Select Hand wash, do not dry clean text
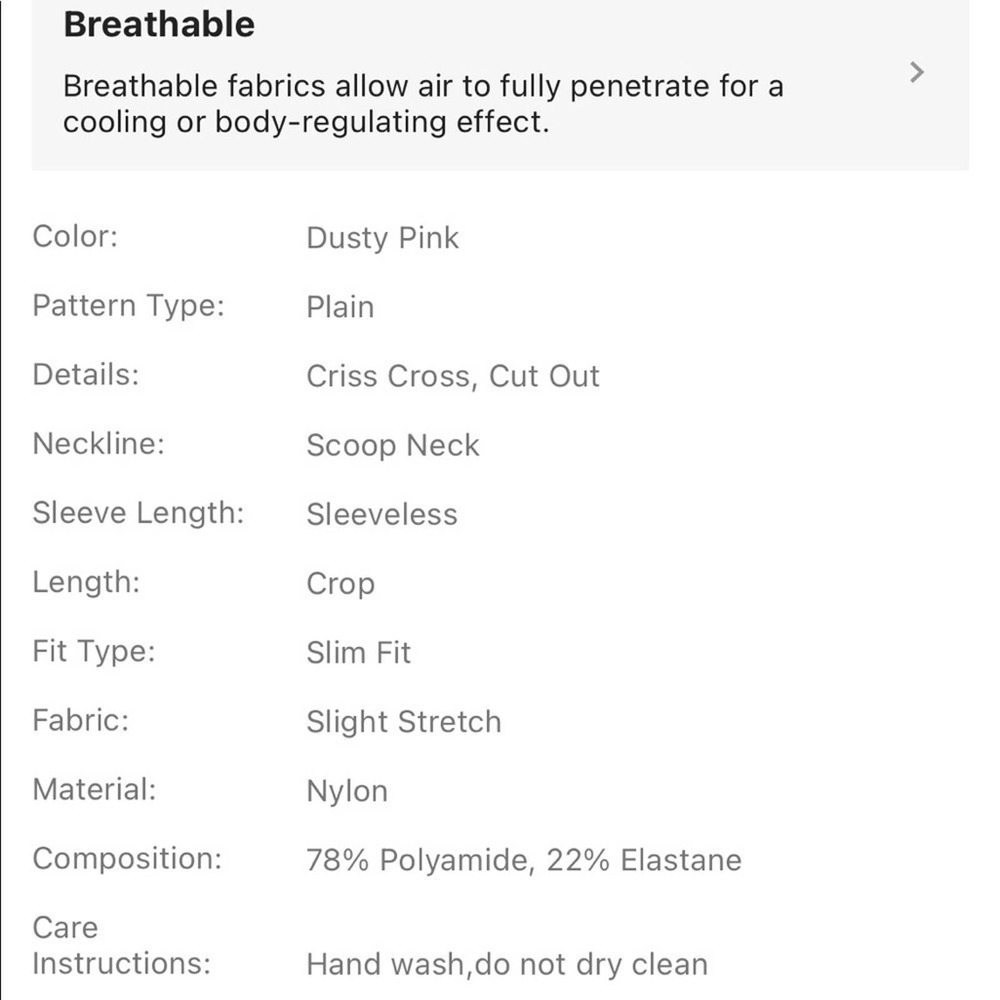 506,964
